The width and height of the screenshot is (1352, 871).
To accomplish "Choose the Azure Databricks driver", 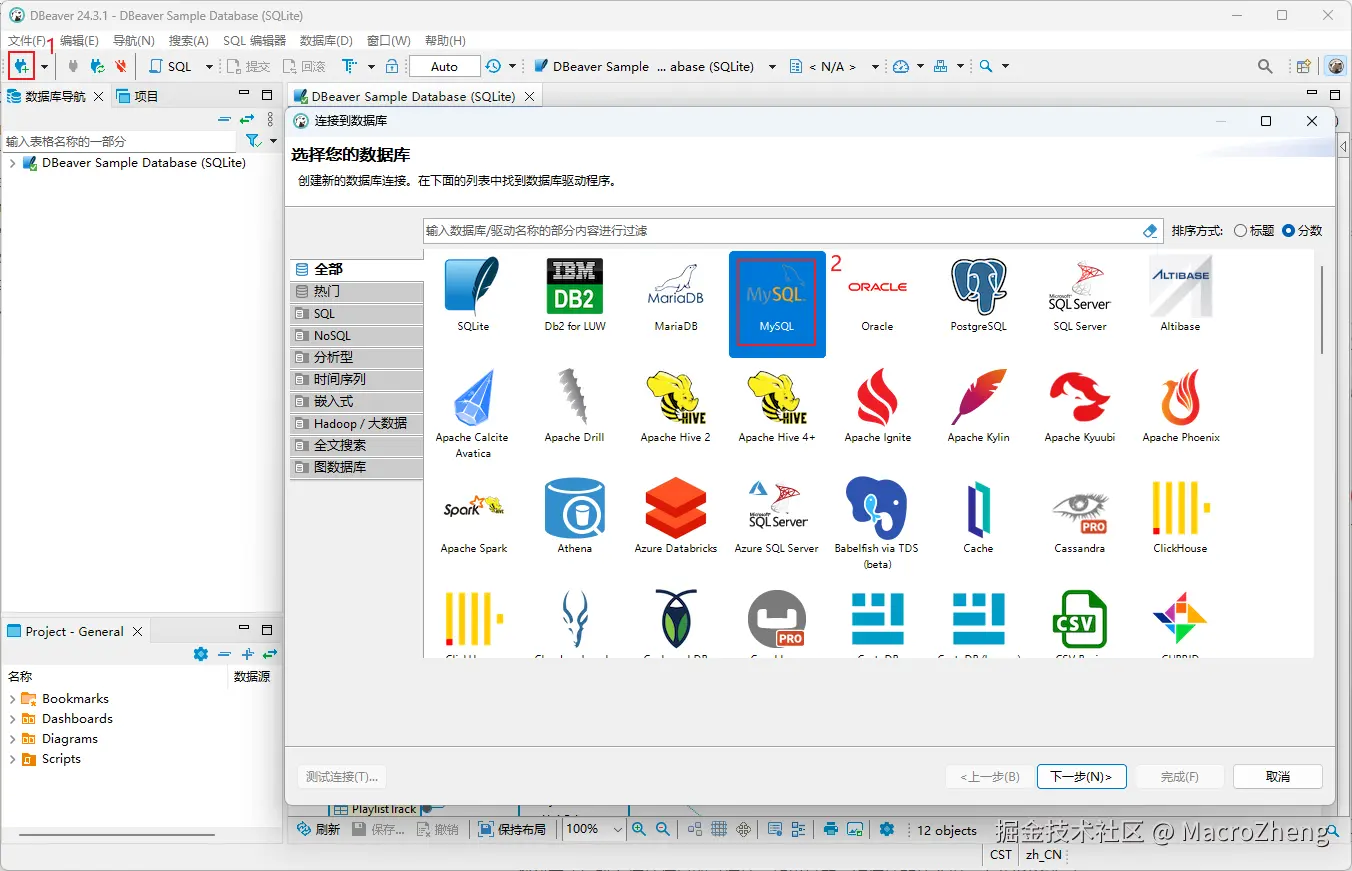I will click(676, 517).
